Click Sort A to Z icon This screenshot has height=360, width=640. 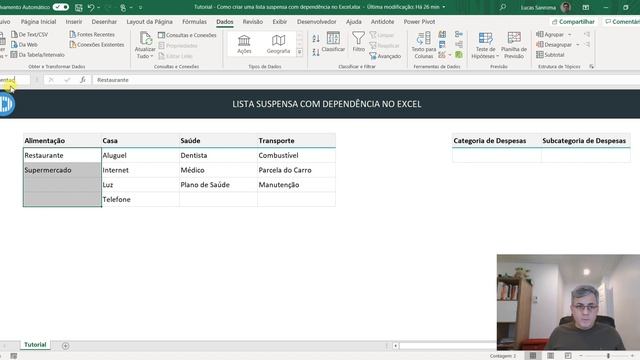tap(316, 39)
